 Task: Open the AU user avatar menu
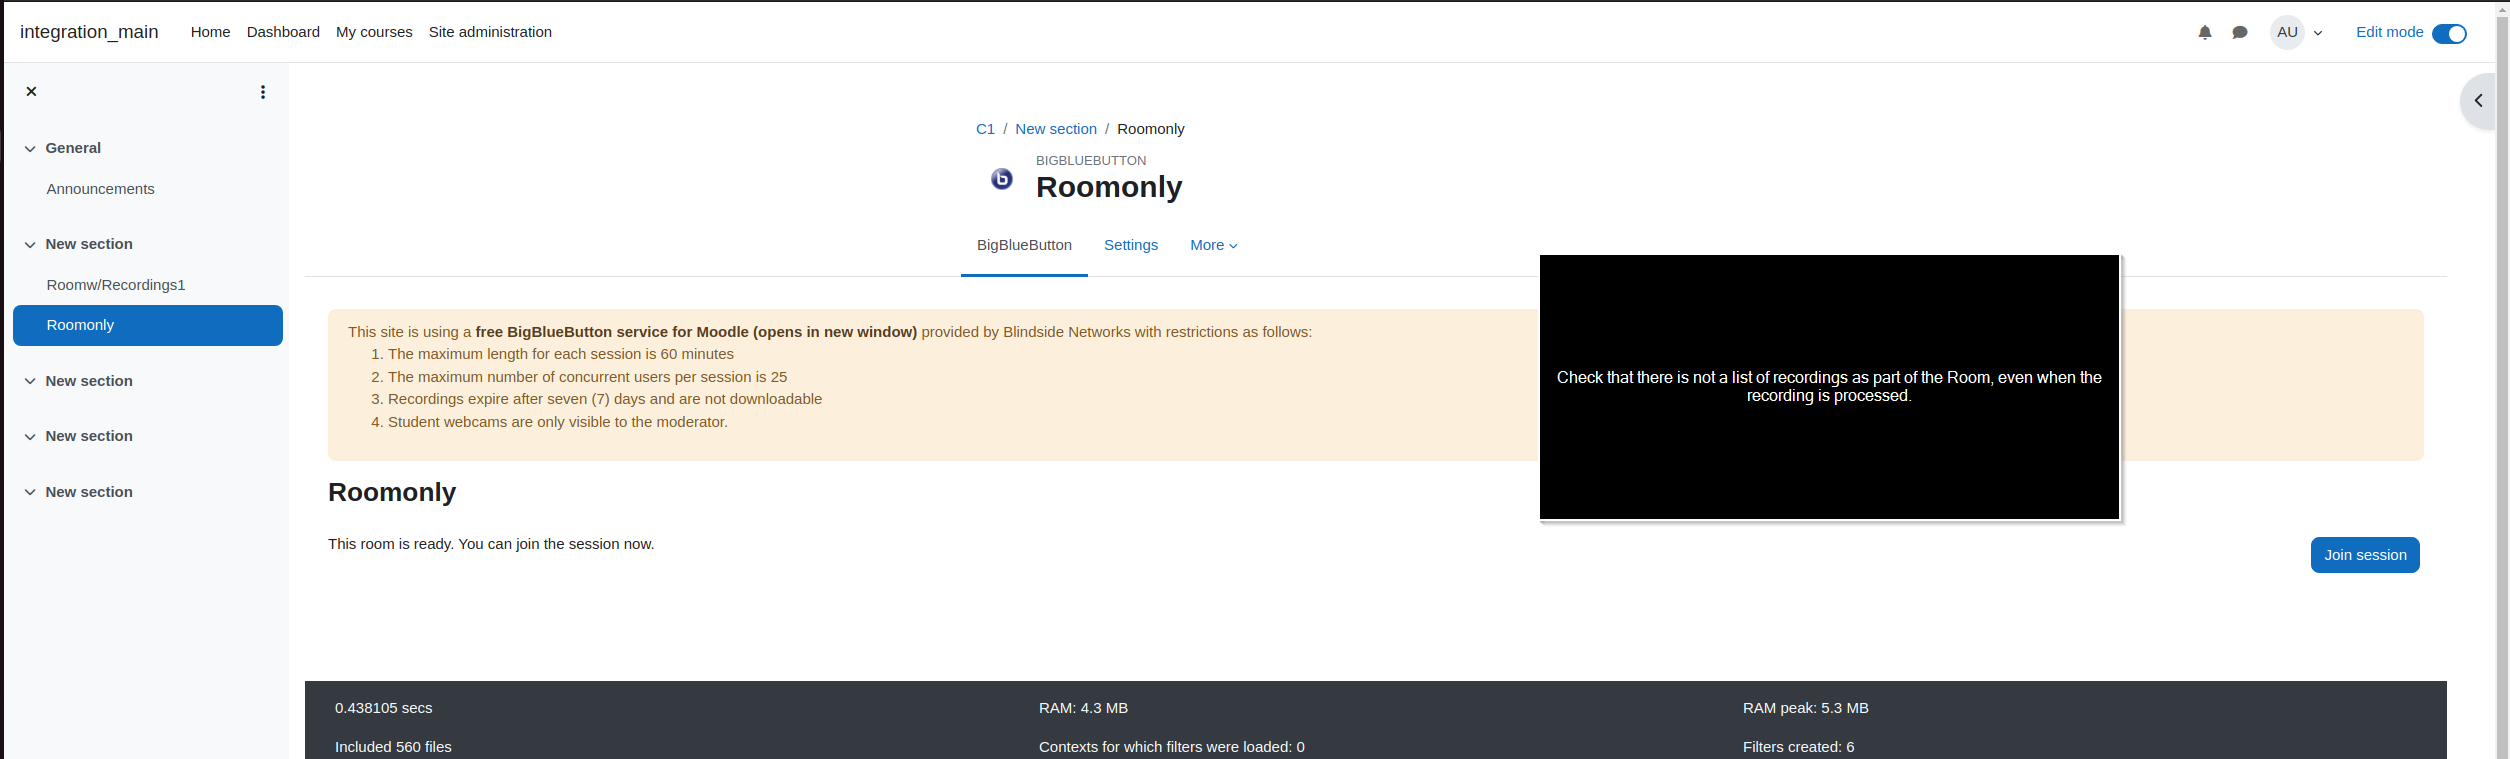tap(2287, 32)
